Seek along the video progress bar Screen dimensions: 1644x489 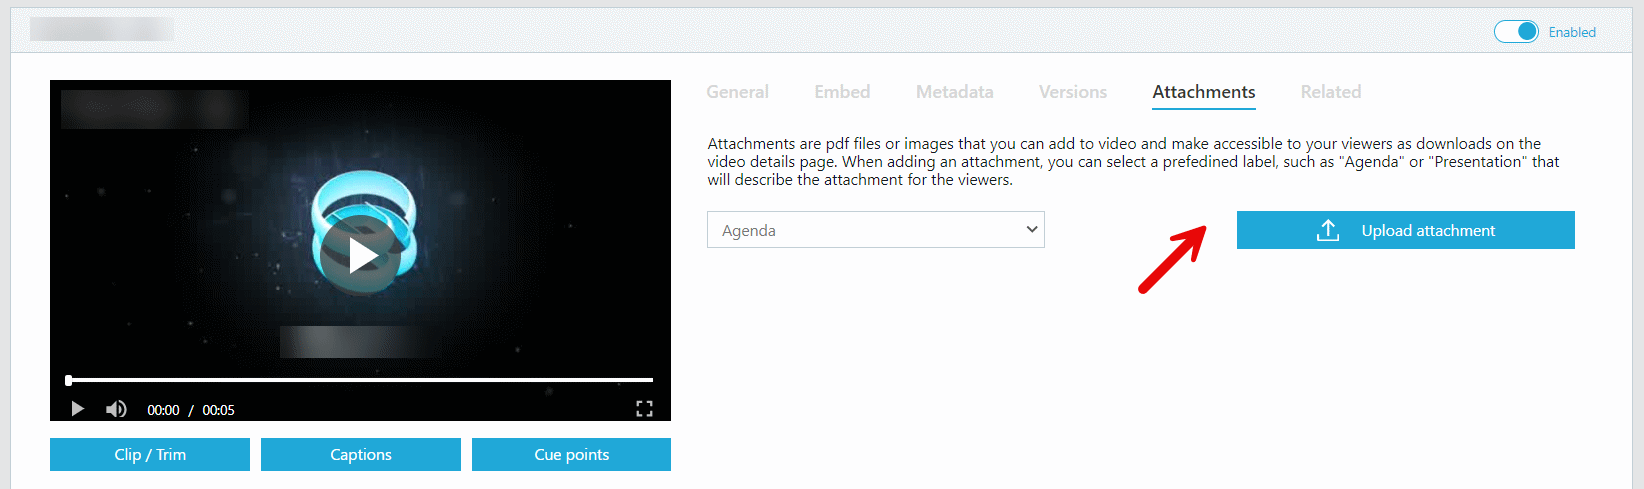(360, 380)
